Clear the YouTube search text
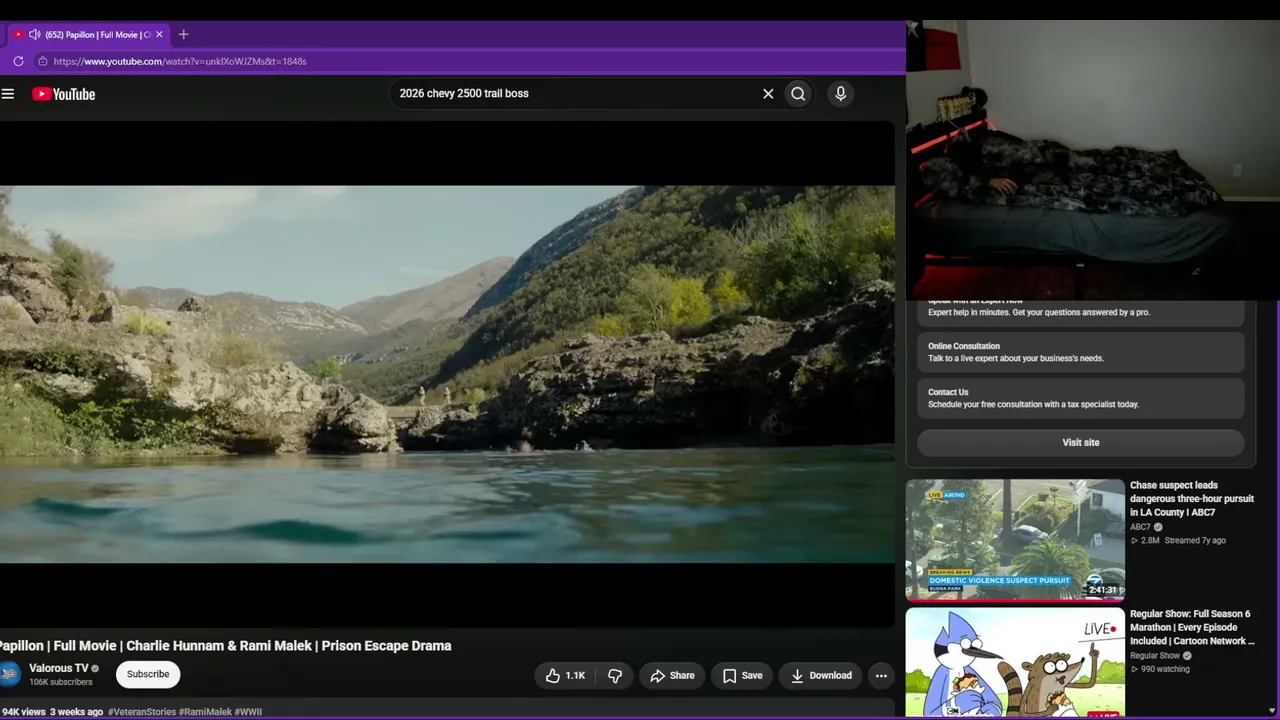 point(768,93)
